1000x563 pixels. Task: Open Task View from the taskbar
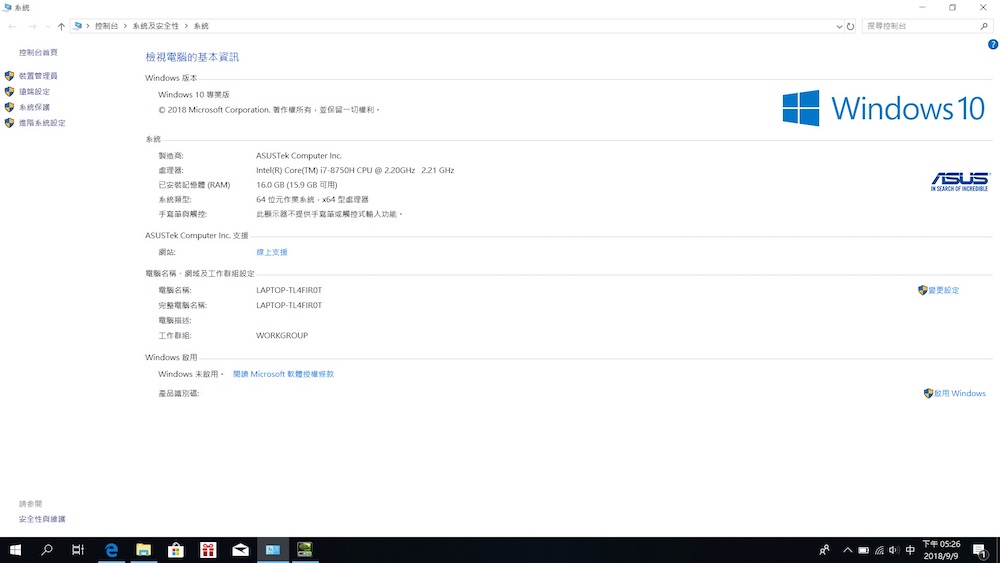point(78,550)
